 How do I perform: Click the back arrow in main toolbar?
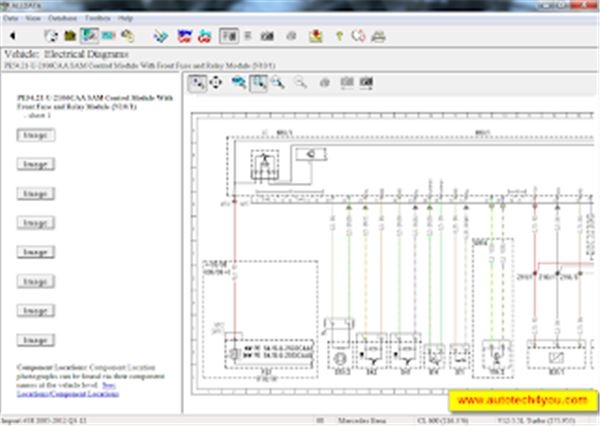click(12, 36)
